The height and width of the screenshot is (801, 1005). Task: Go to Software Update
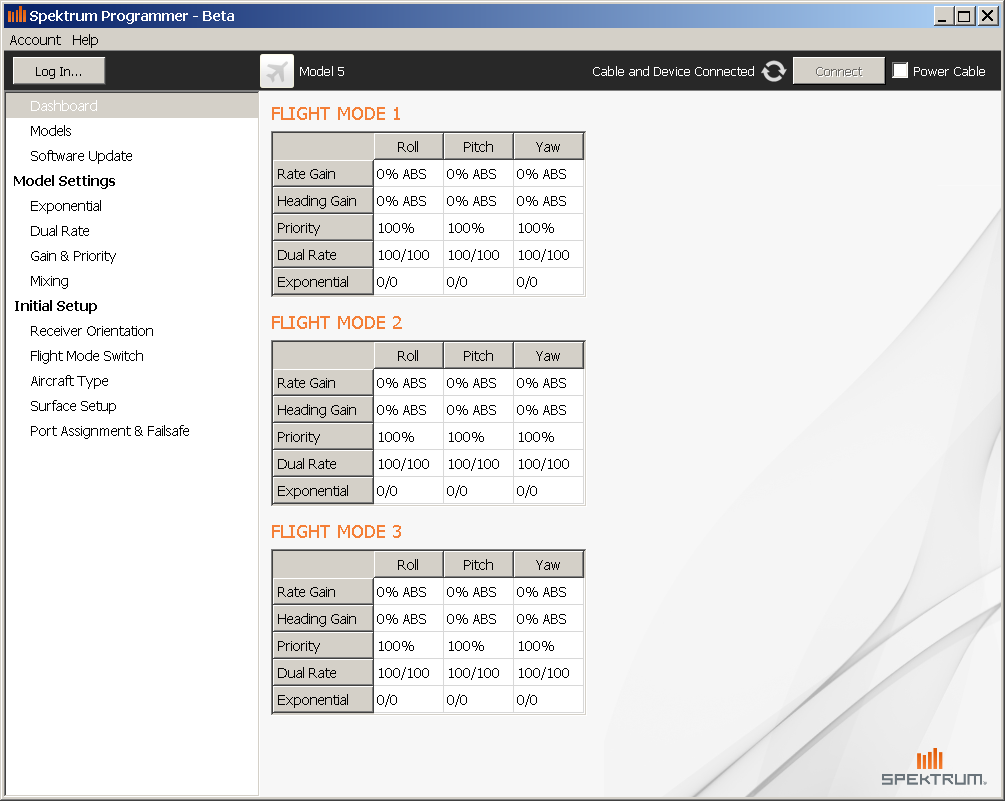click(x=81, y=156)
